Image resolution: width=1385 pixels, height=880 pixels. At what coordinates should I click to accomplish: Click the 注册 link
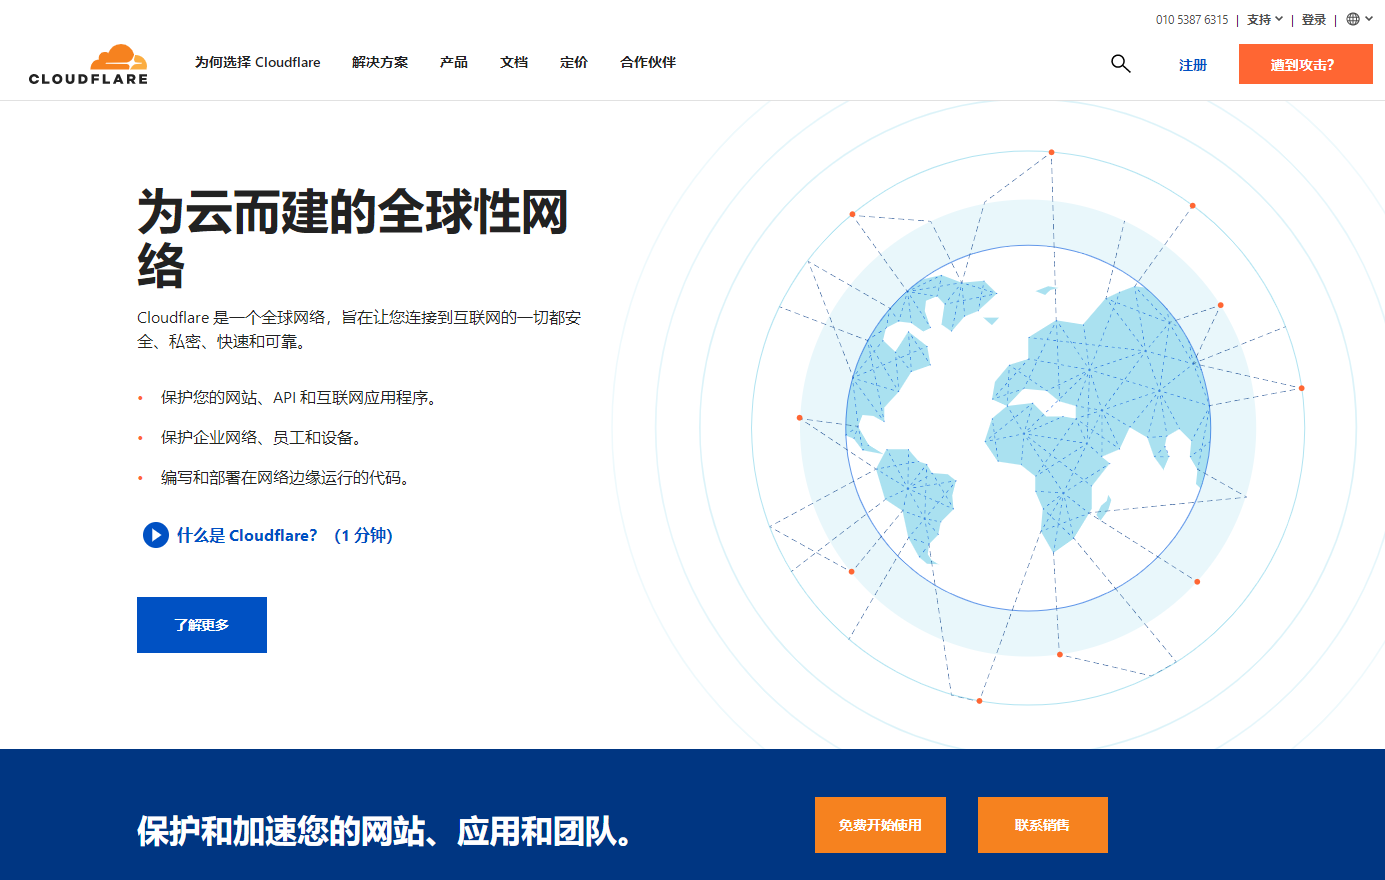click(1193, 65)
